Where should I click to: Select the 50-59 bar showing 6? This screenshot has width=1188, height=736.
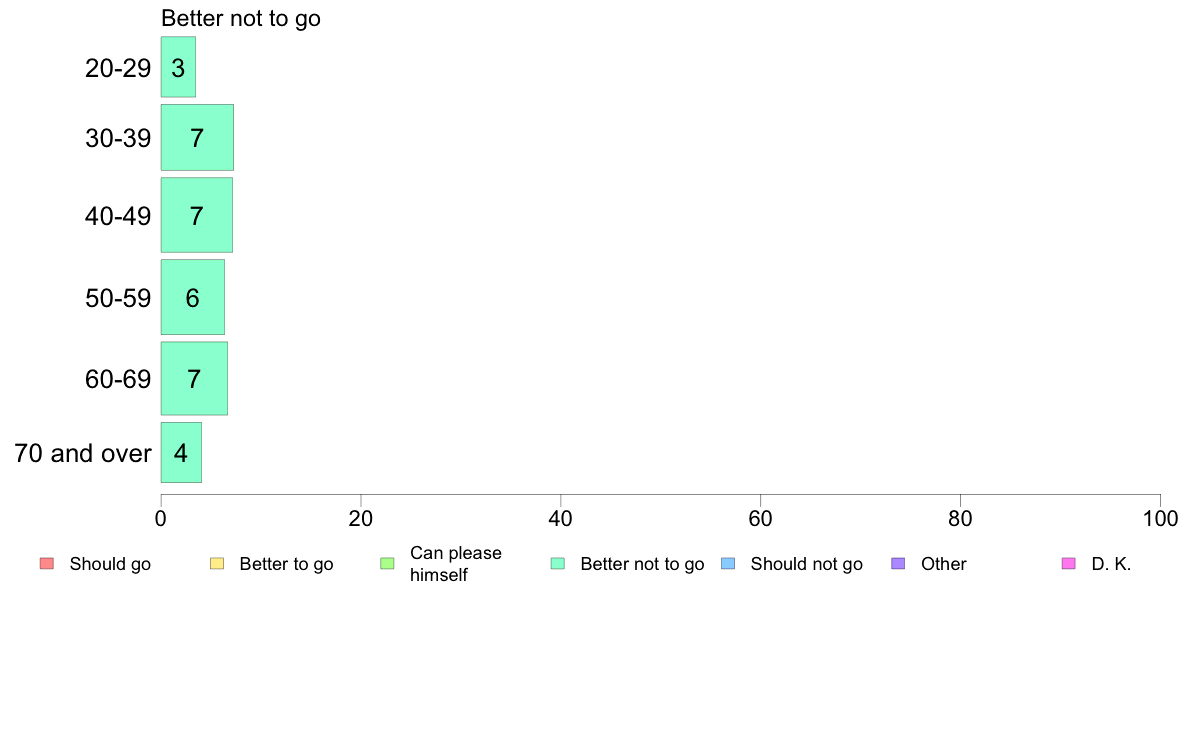(192, 296)
